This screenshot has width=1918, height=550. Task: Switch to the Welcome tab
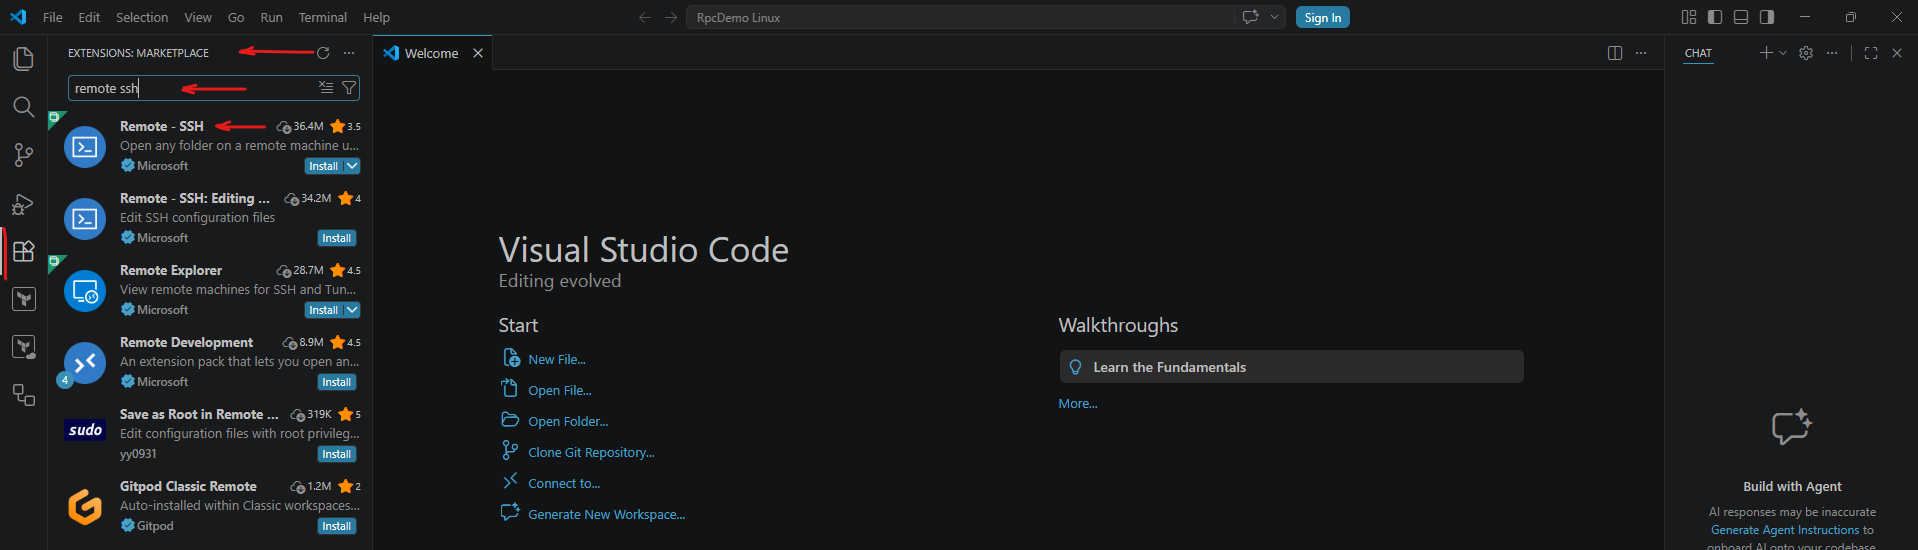432,53
